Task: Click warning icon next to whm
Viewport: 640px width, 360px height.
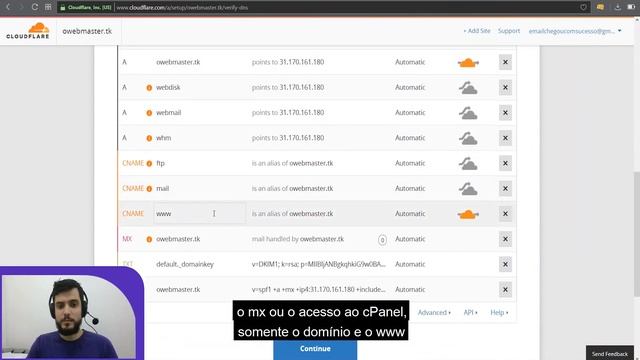Action: tap(149, 138)
